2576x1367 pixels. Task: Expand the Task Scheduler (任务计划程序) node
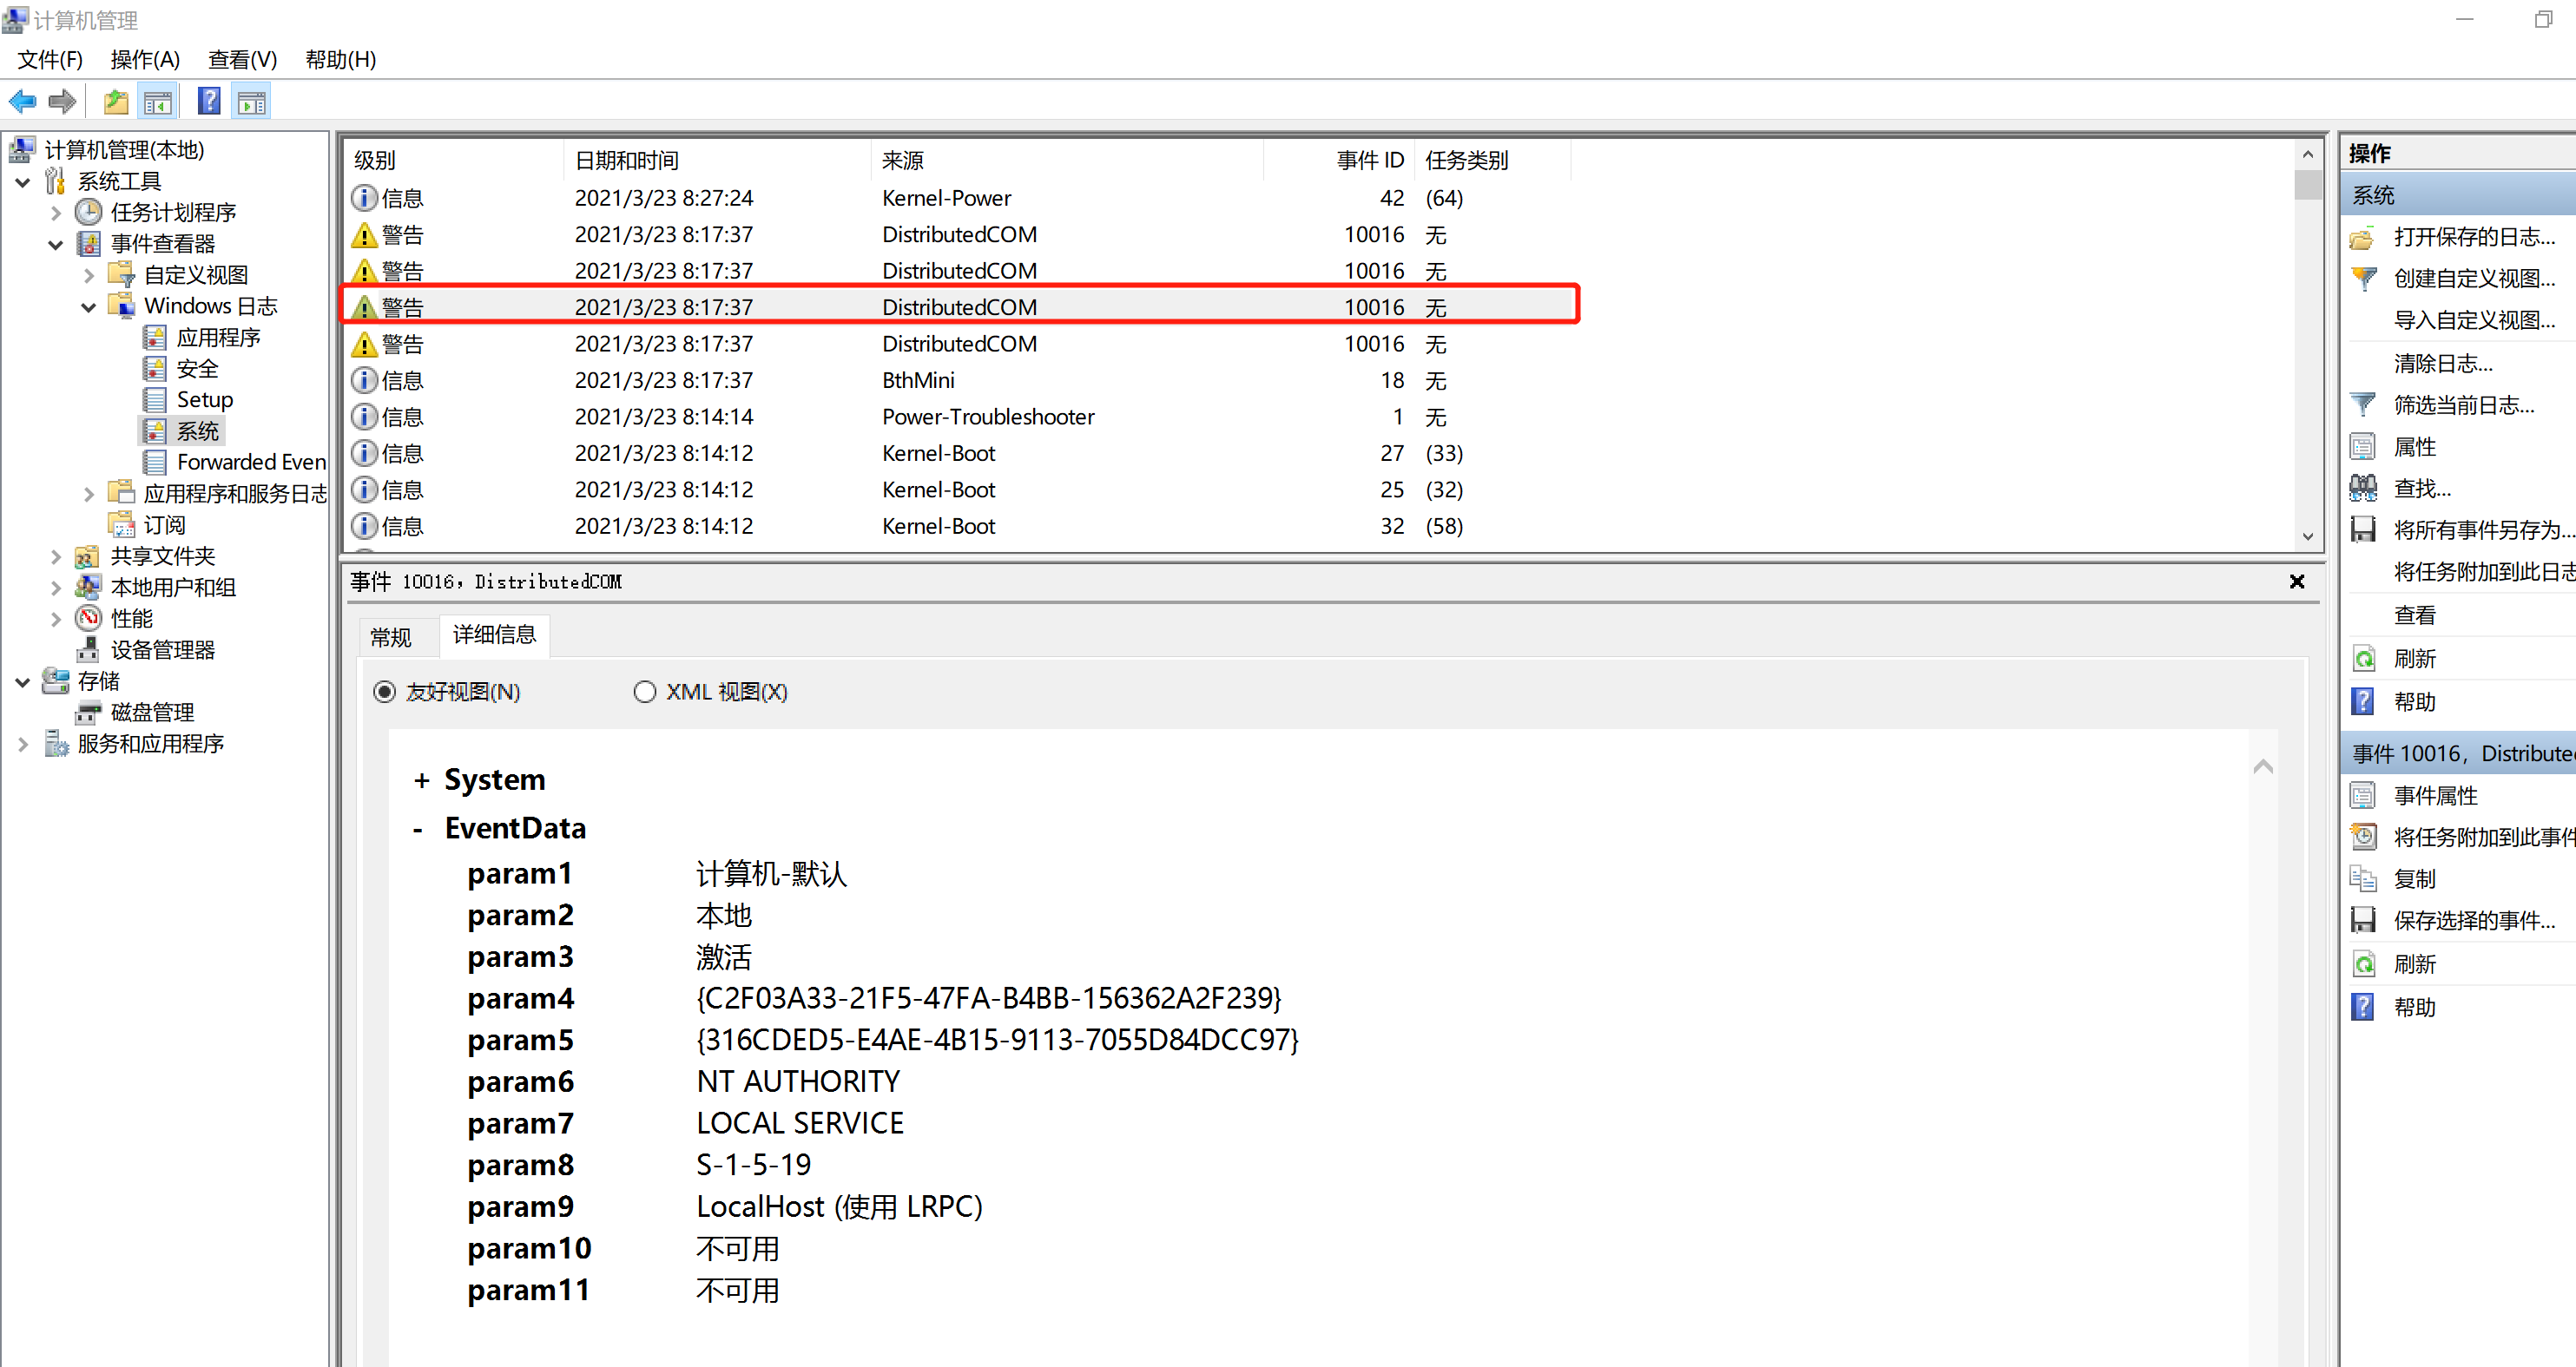click(56, 213)
